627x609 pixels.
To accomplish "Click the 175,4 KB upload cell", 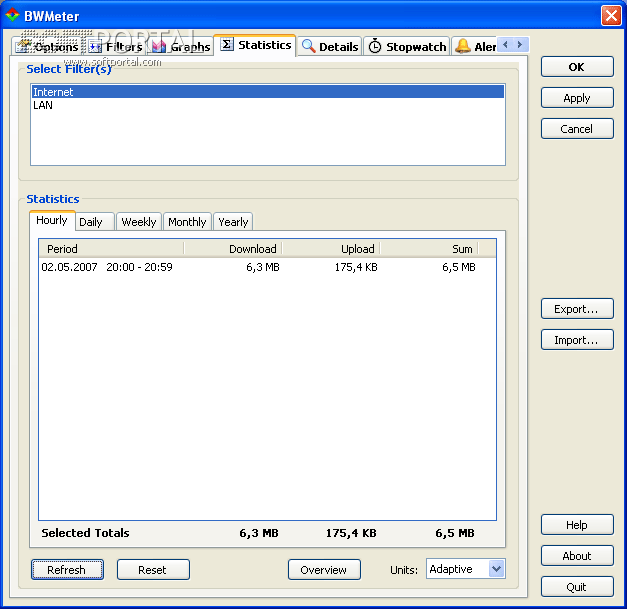I will [356, 267].
